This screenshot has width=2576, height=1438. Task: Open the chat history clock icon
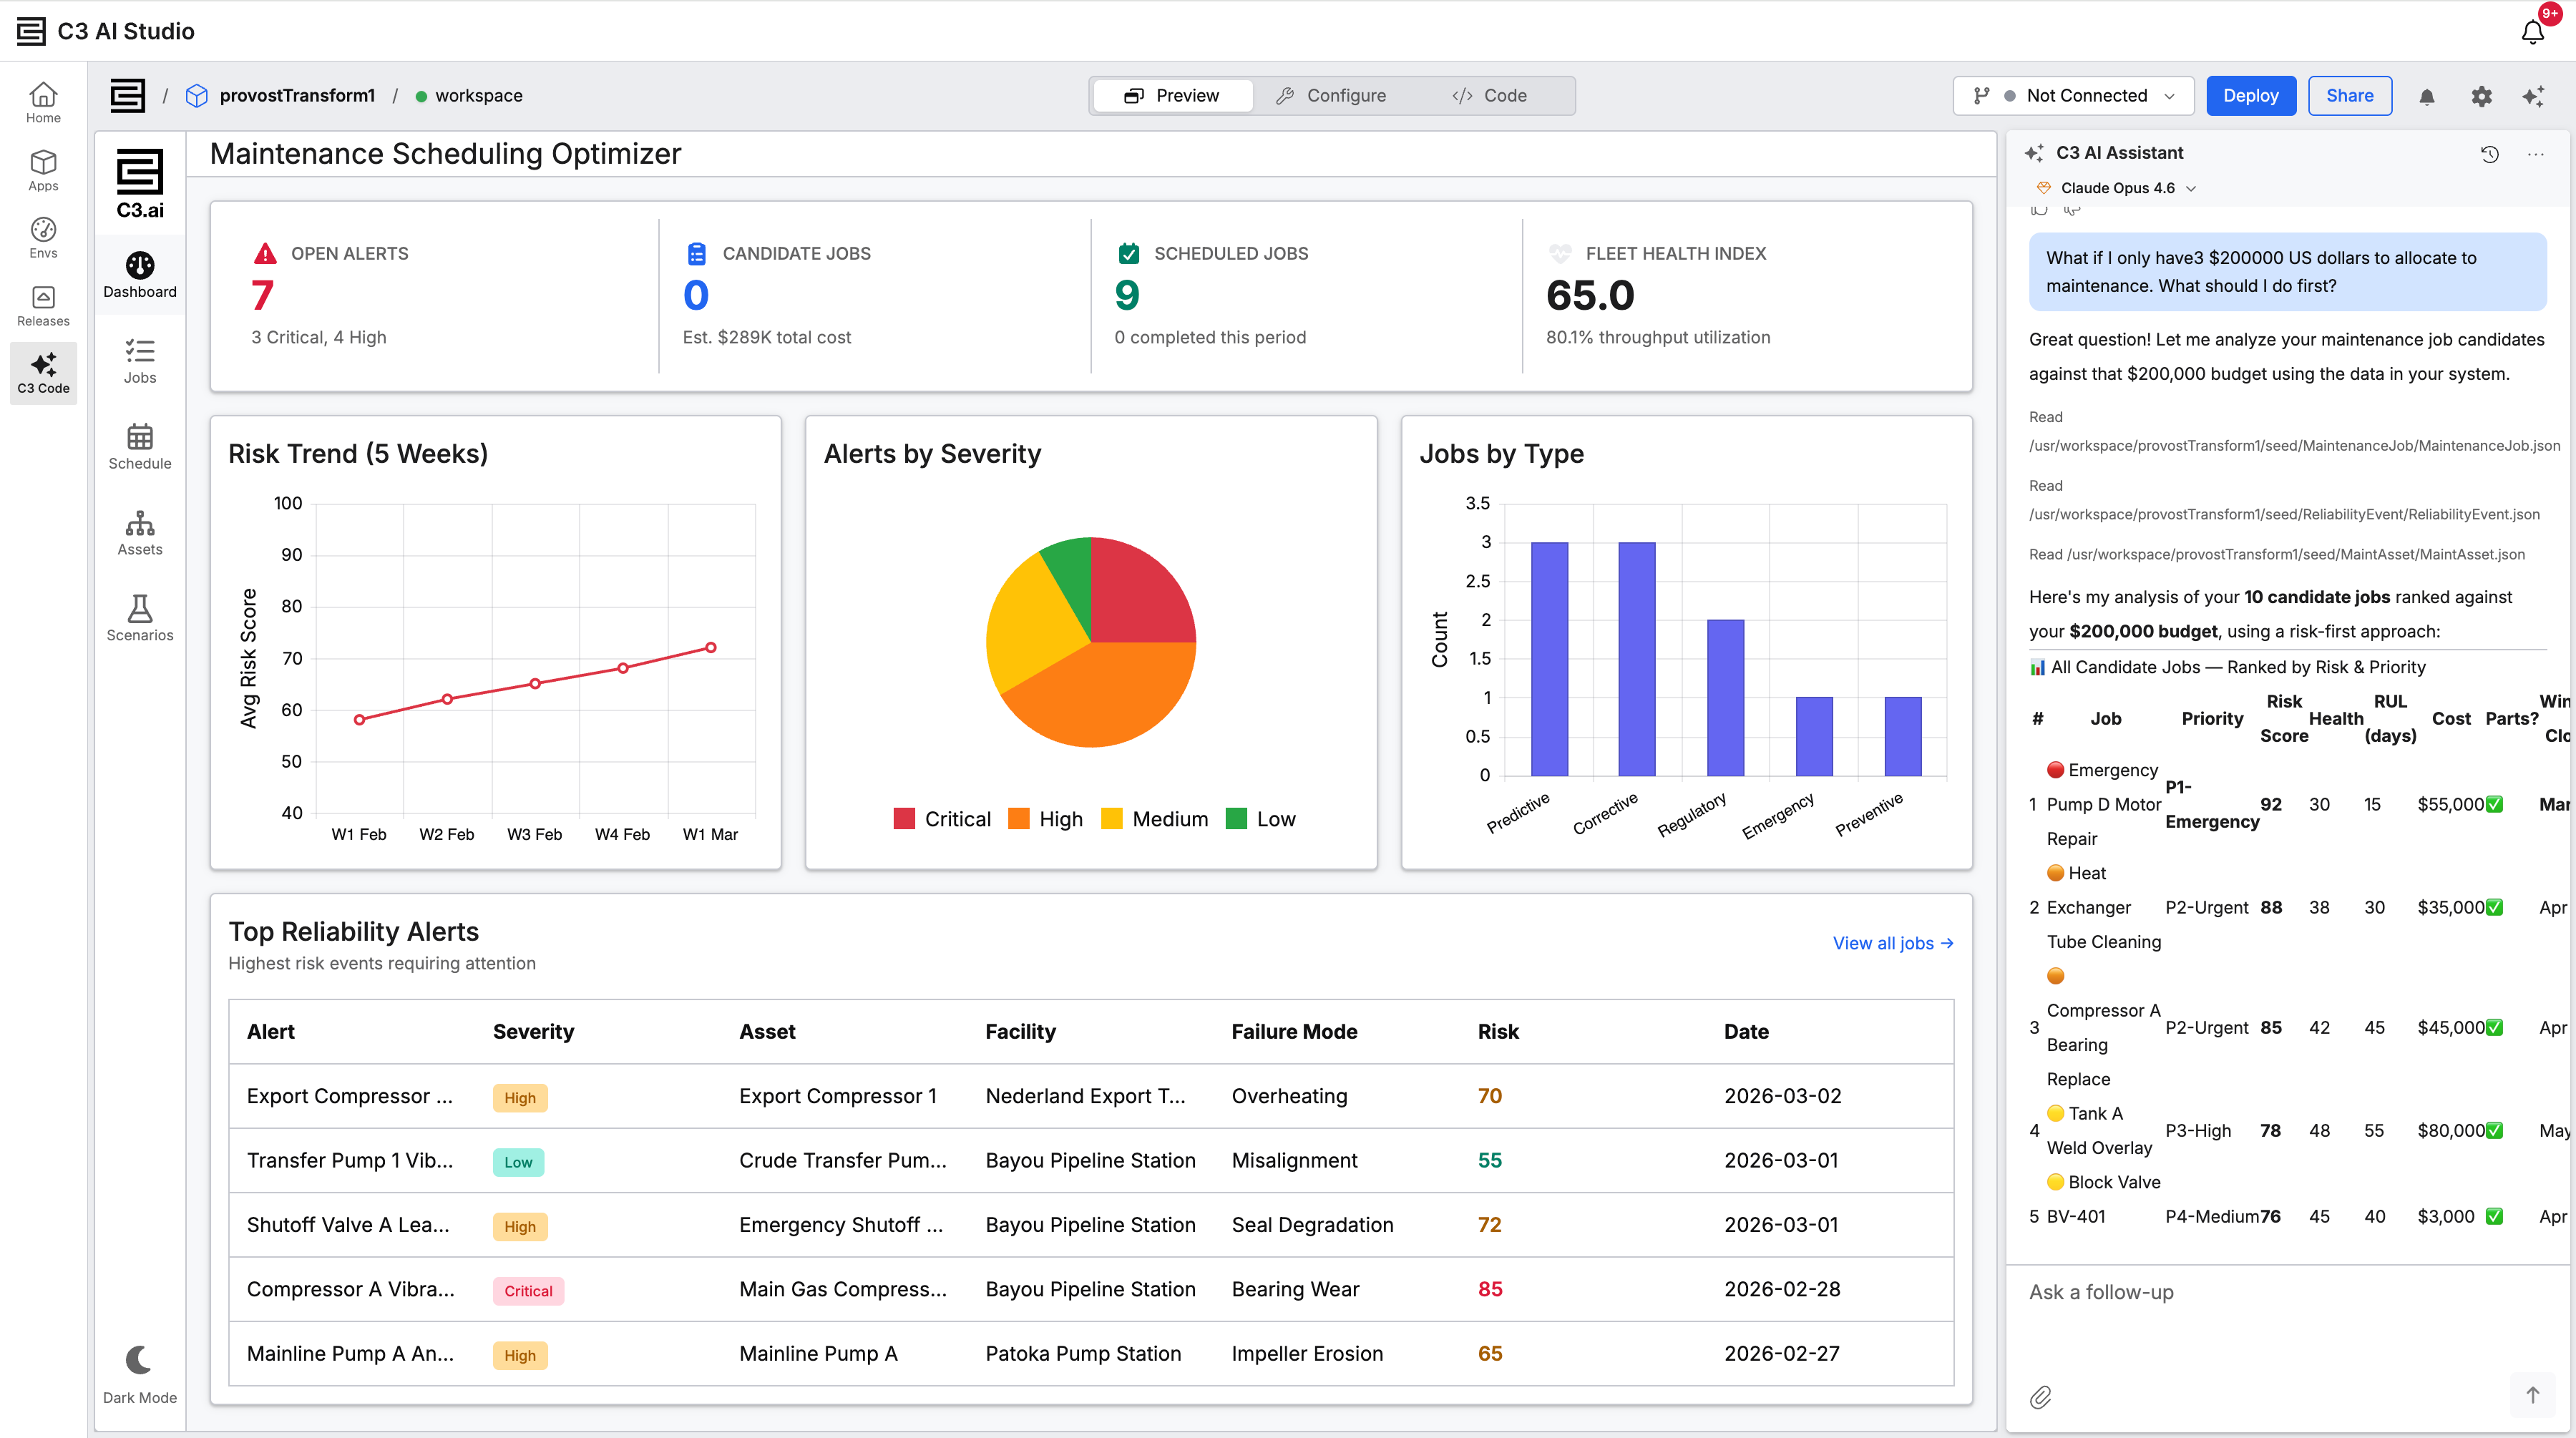tap(2489, 154)
